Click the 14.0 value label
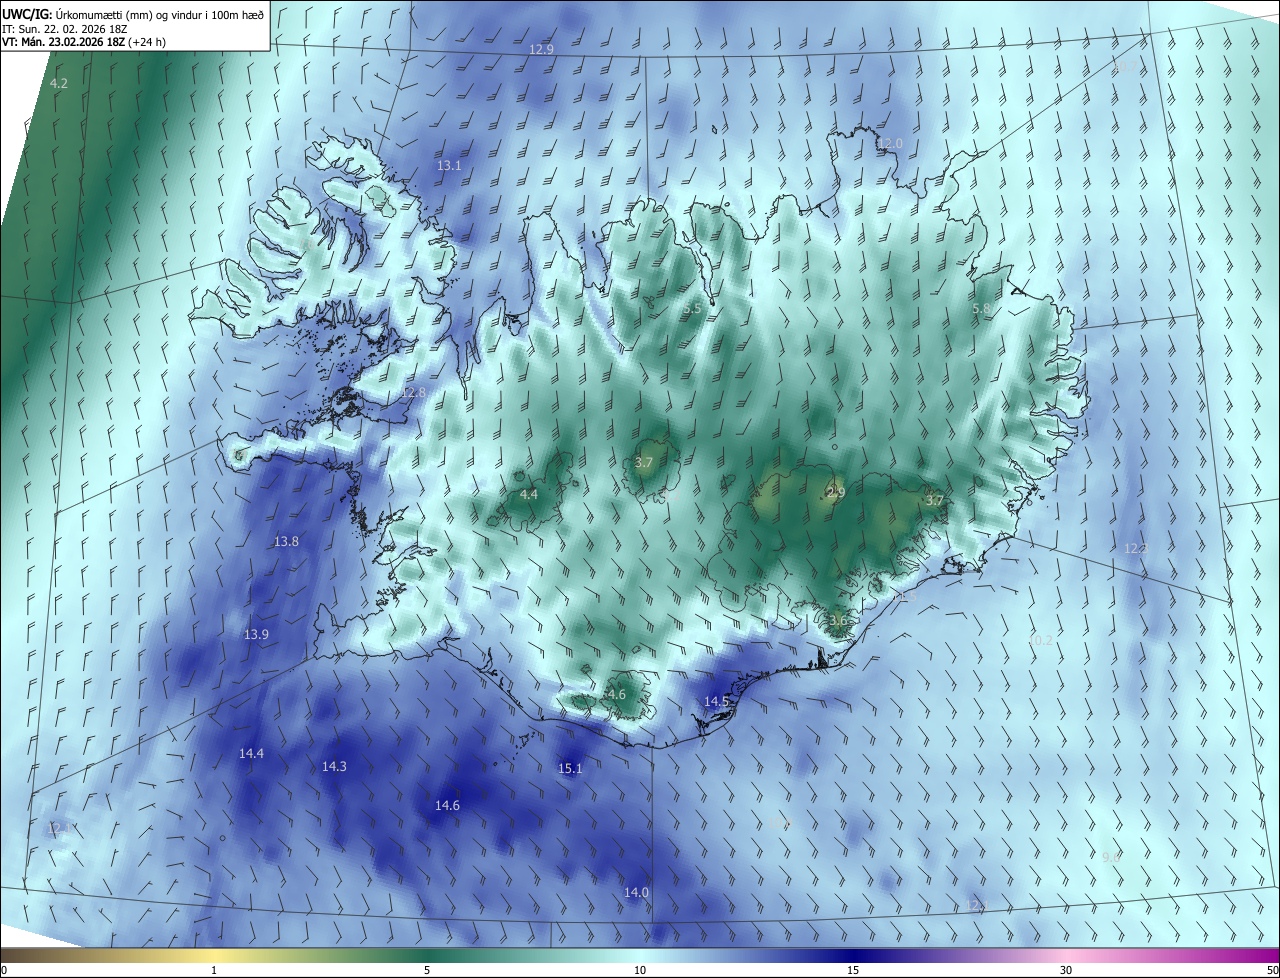 (637, 893)
